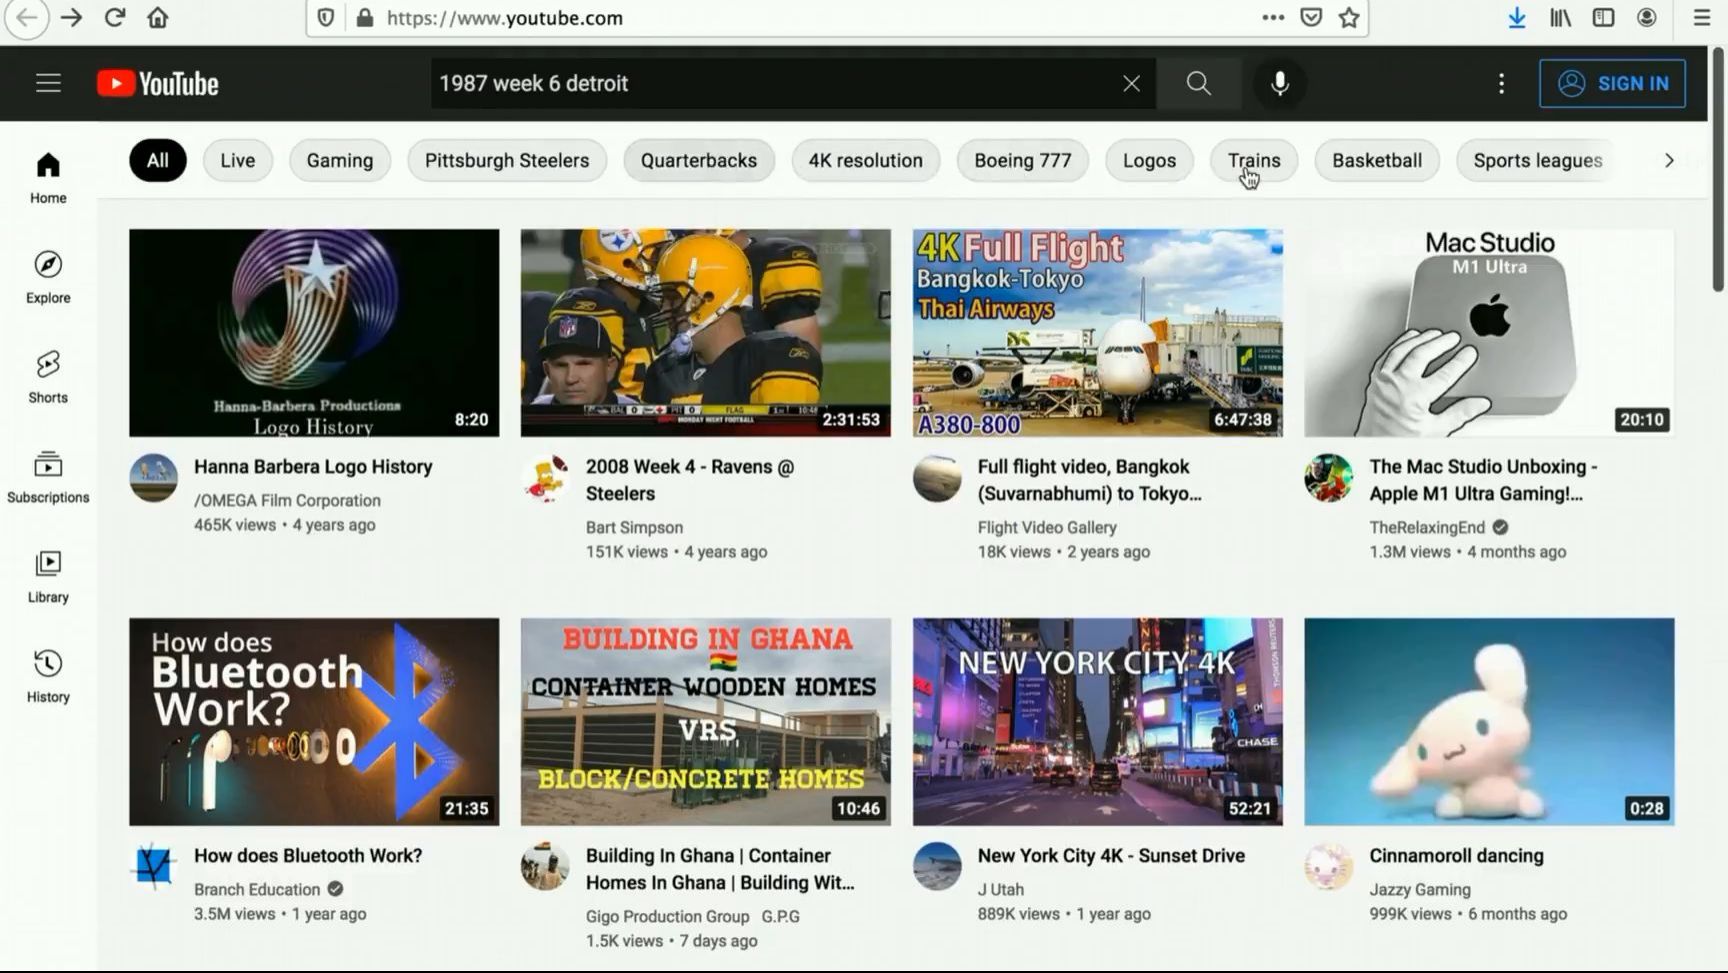Click the 'Hanna Barbera Logo History' title

(x=313, y=467)
